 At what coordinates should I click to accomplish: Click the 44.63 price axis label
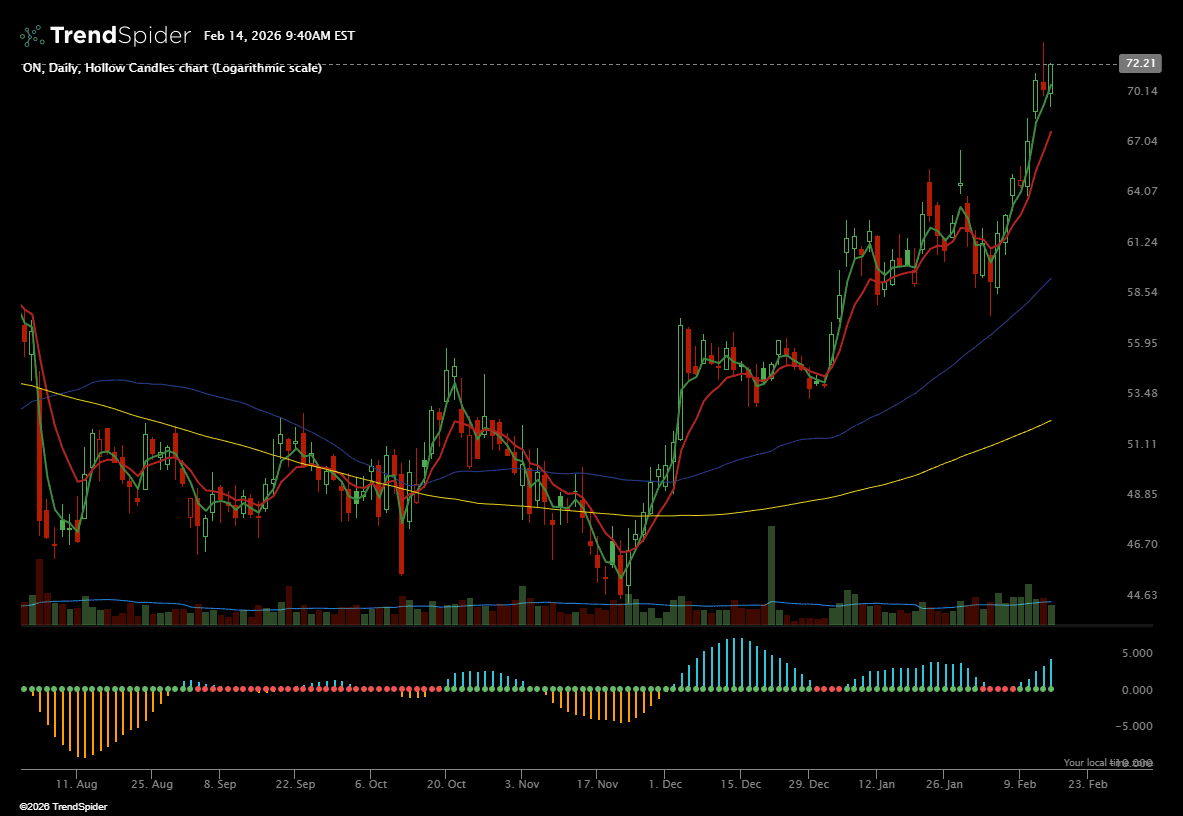[1141, 595]
